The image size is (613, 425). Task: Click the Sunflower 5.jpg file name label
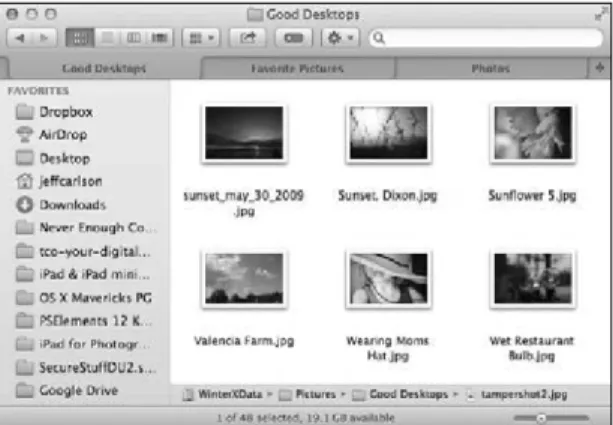[x=532, y=195]
